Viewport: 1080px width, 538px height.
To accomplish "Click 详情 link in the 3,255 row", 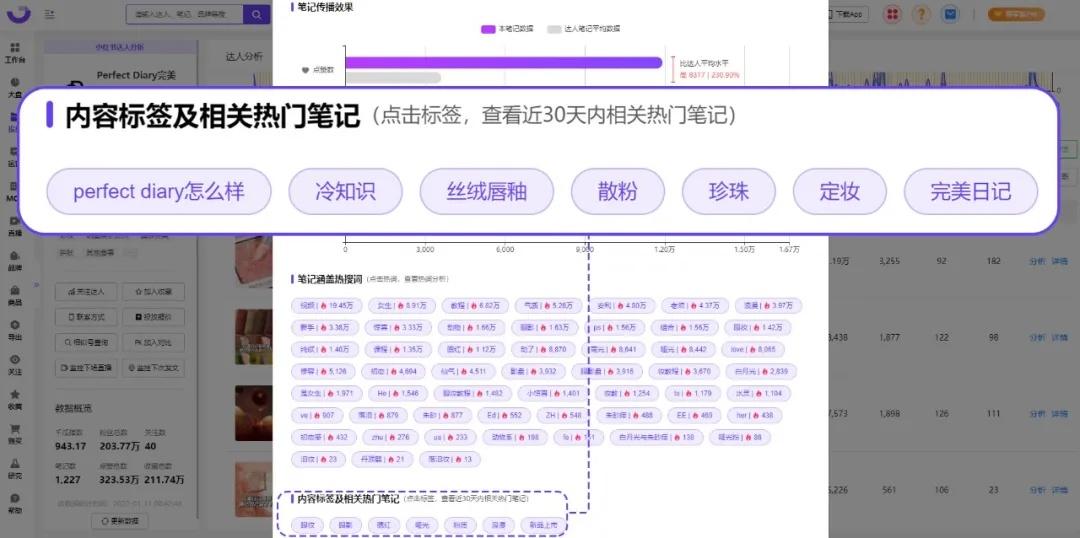I will click(x=1059, y=261).
